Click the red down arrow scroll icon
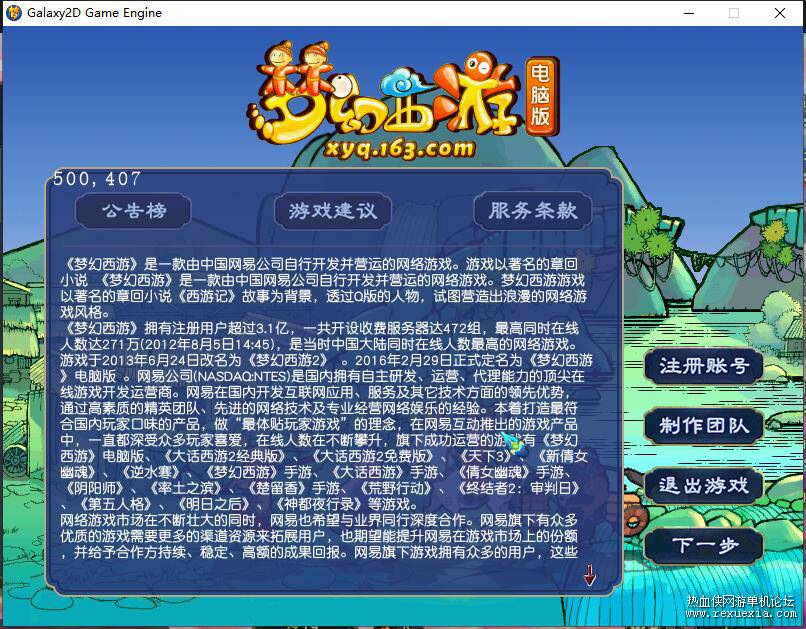 click(590, 575)
